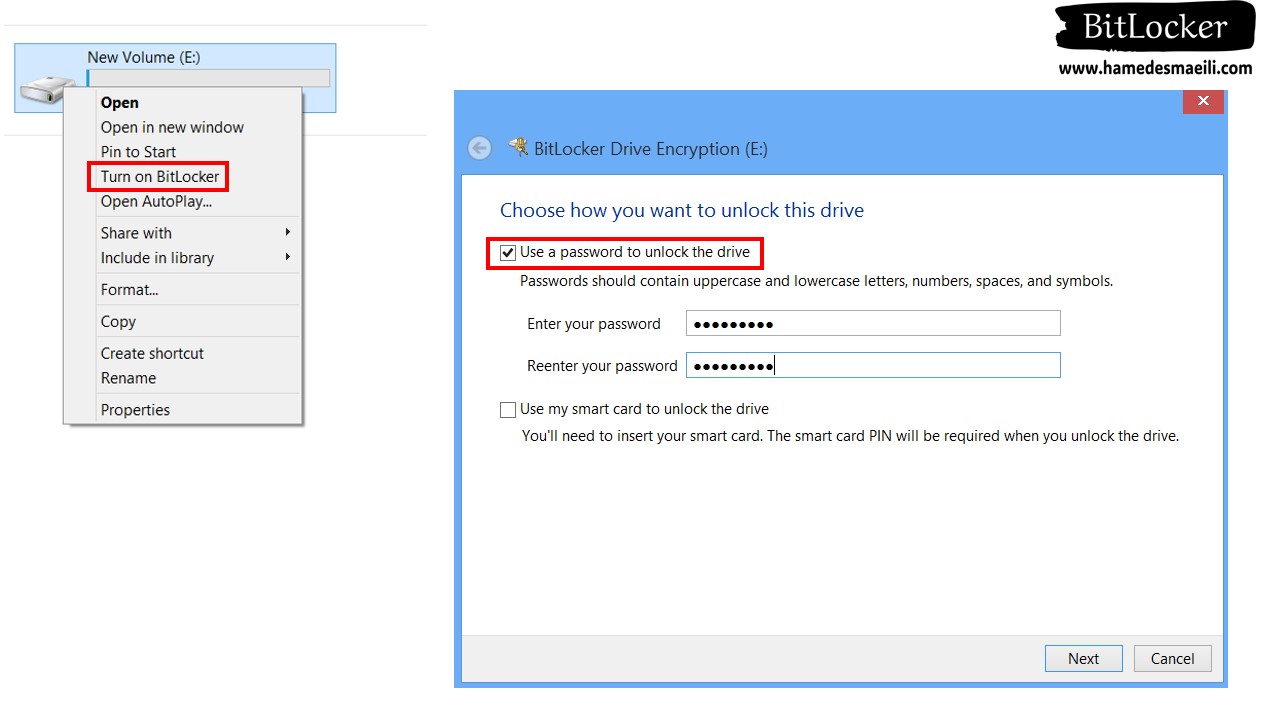This screenshot has height=720, width=1280.
Task: Click 'Choose how you want to unlock this drive' heading
Action: [682, 211]
